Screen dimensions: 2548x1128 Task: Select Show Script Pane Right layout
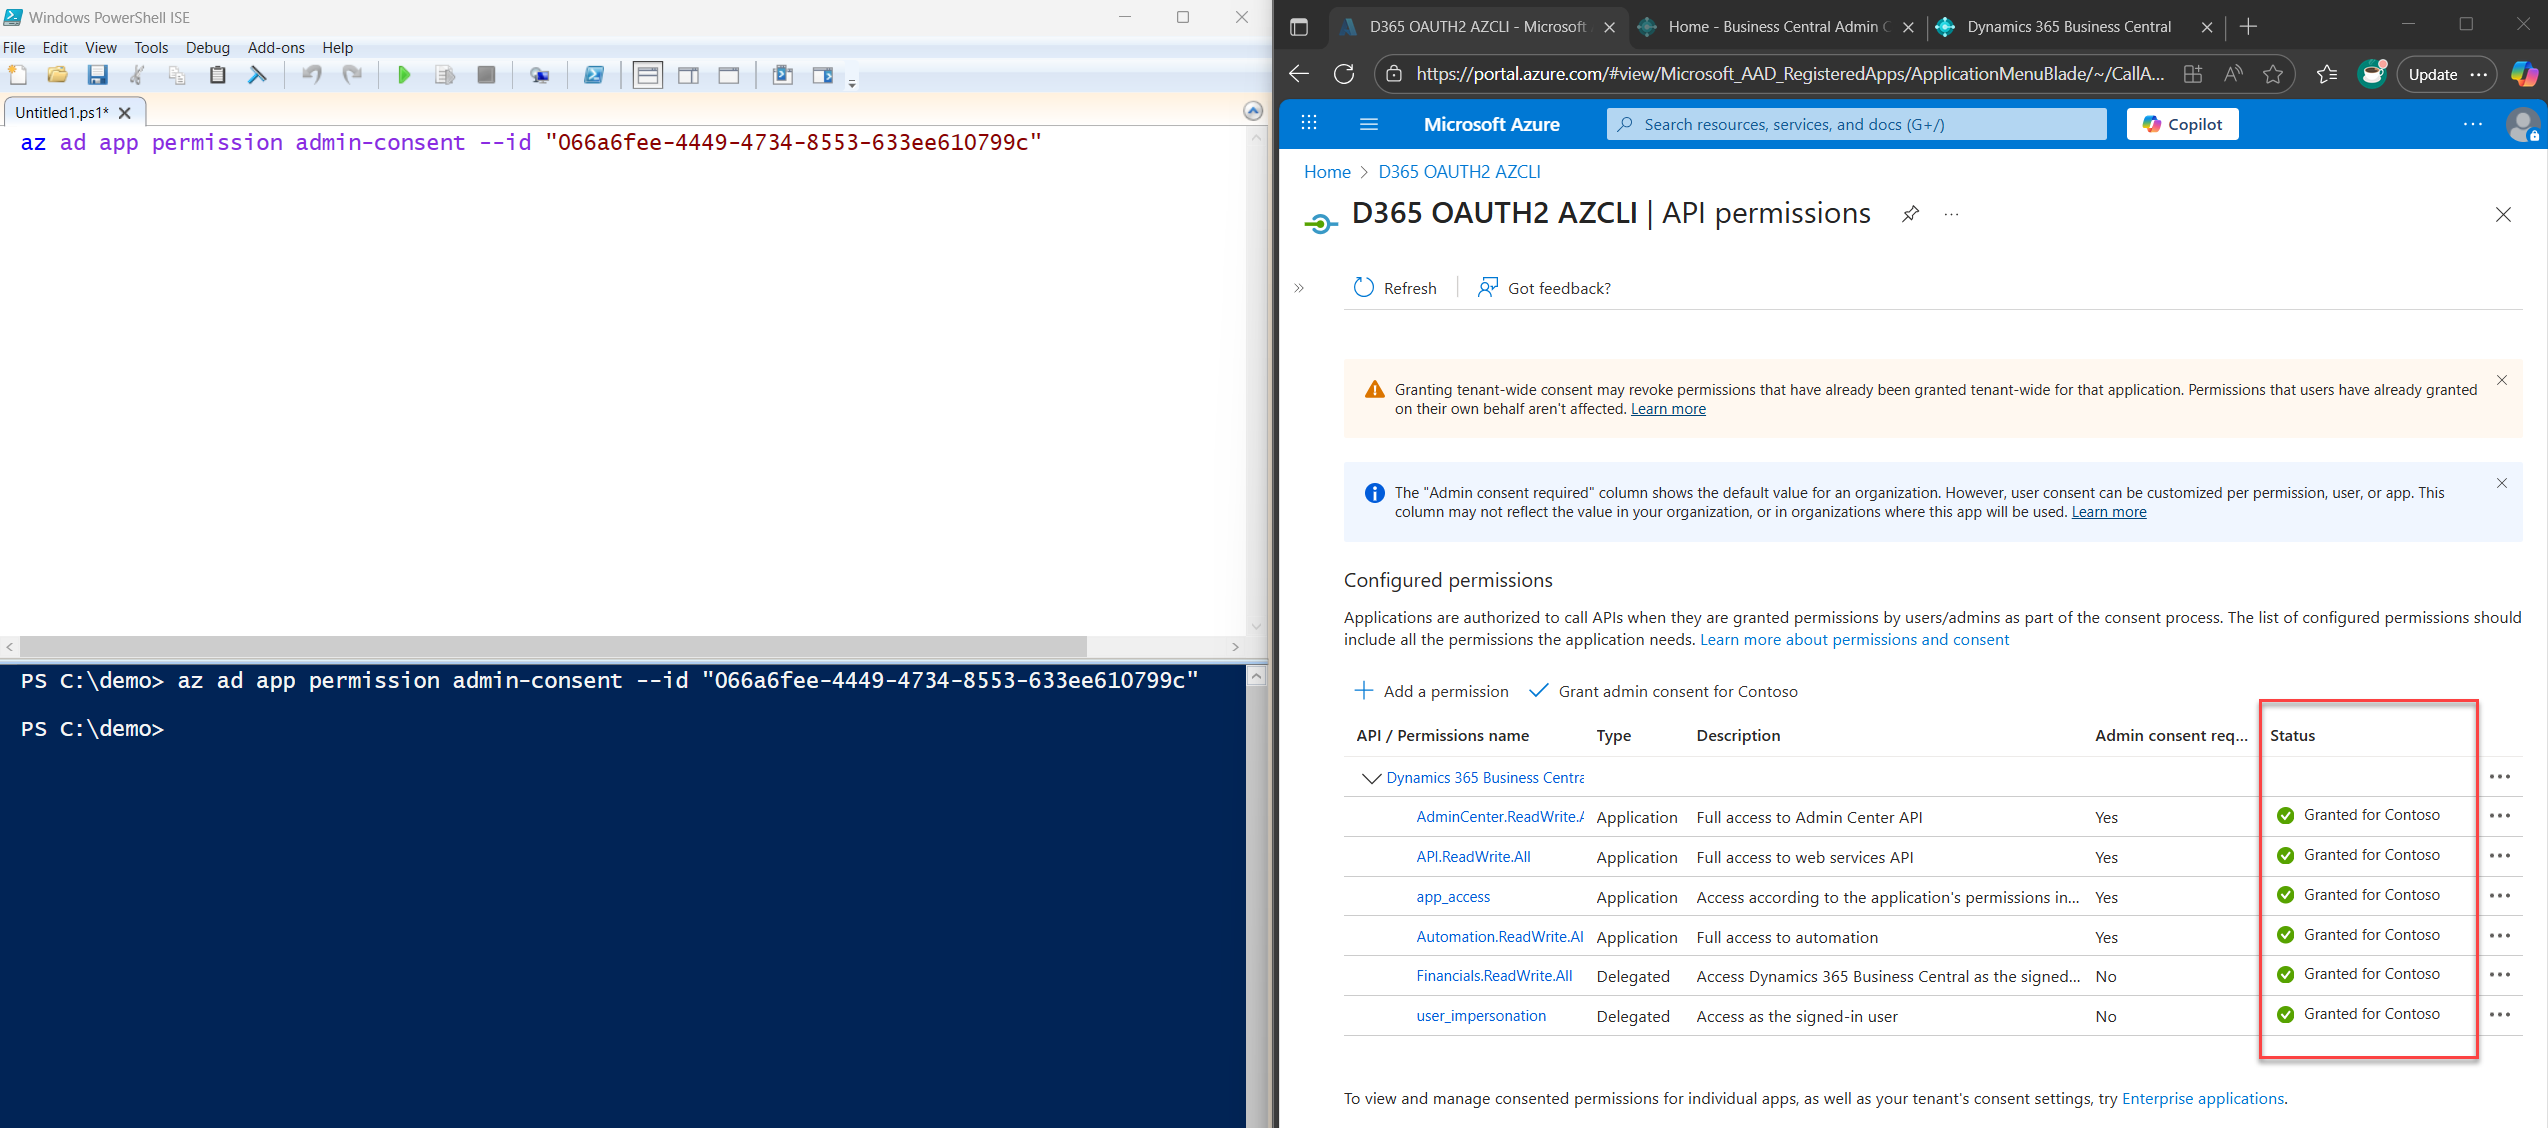pos(688,75)
